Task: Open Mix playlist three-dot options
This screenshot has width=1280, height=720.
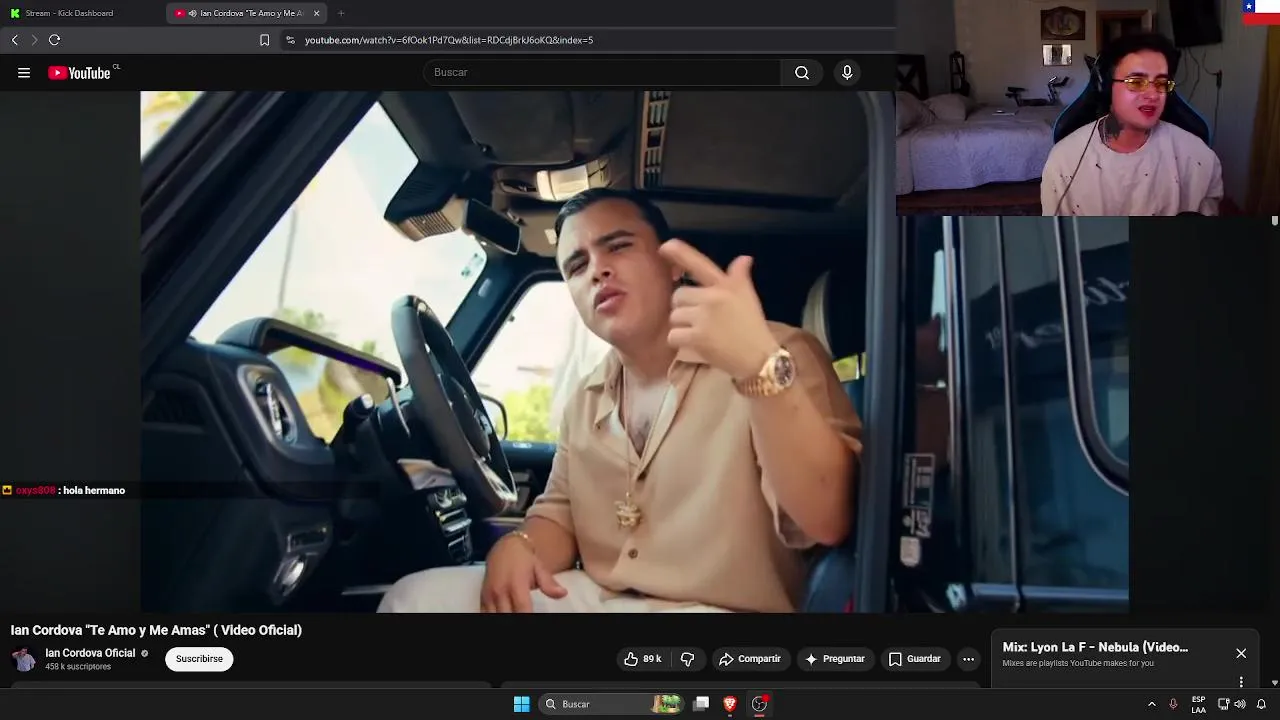Action: click(1241, 682)
